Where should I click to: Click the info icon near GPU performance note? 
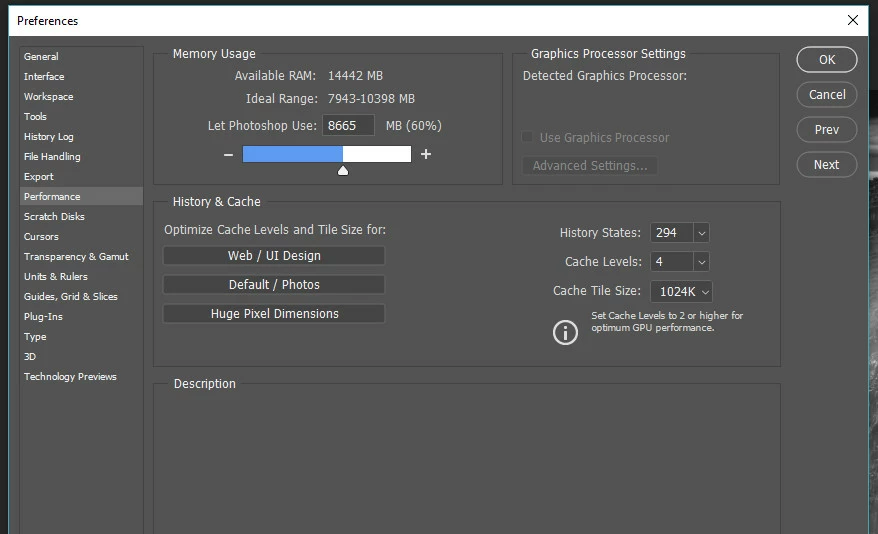565,332
